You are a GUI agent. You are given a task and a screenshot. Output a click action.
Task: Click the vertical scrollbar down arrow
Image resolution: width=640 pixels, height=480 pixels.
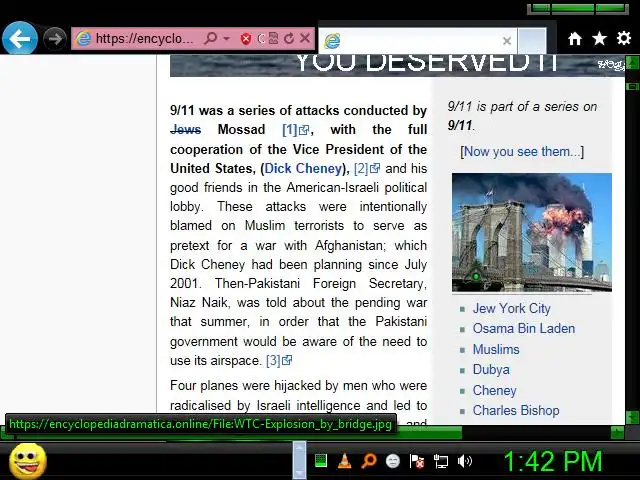coord(632,418)
